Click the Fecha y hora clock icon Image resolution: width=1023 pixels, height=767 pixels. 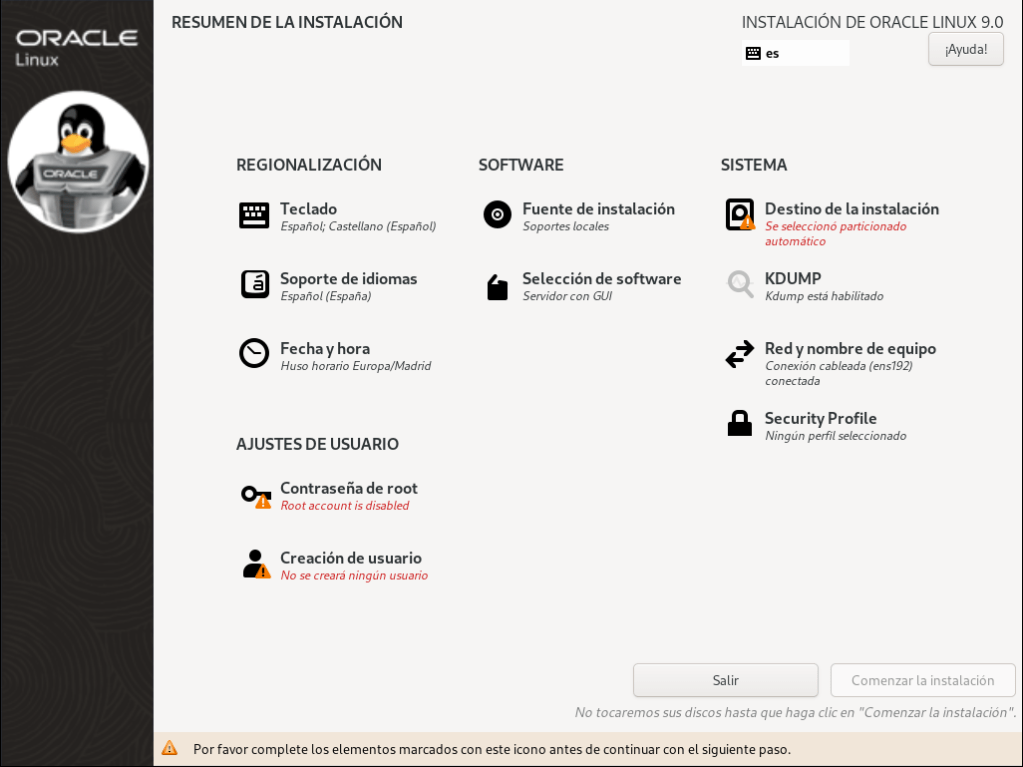254,354
